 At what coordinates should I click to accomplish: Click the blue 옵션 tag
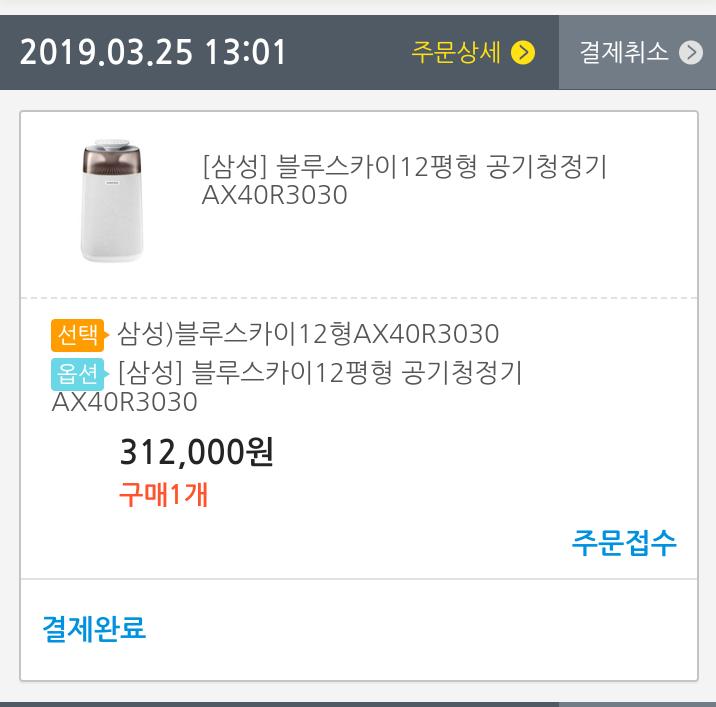(x=77, y=374)
